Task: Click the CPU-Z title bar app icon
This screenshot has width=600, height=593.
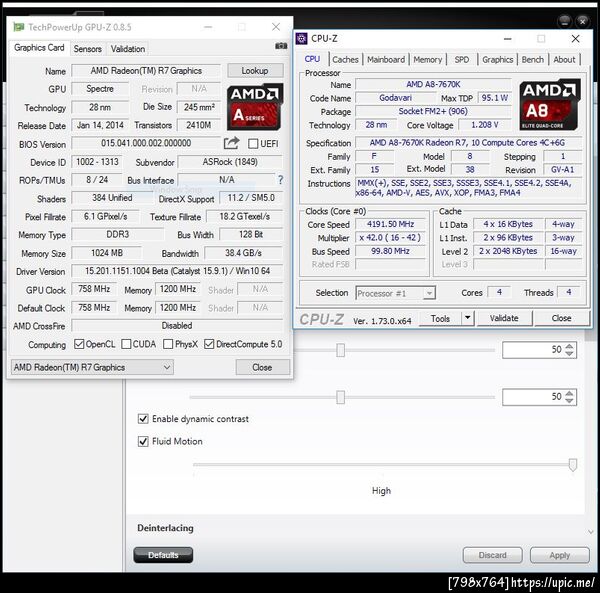Action: [x=302, y=39]
